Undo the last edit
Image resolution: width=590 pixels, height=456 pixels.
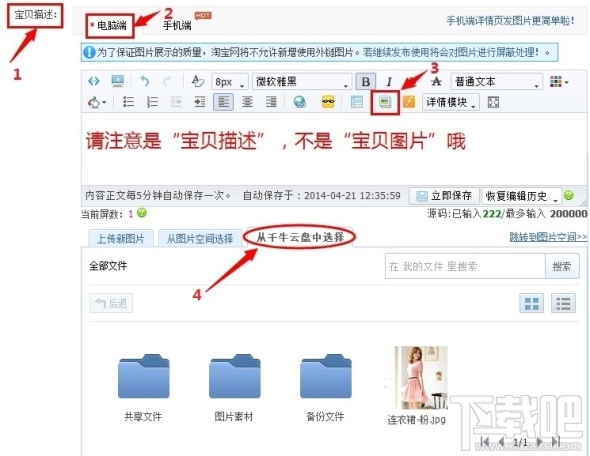click(145, 81)
